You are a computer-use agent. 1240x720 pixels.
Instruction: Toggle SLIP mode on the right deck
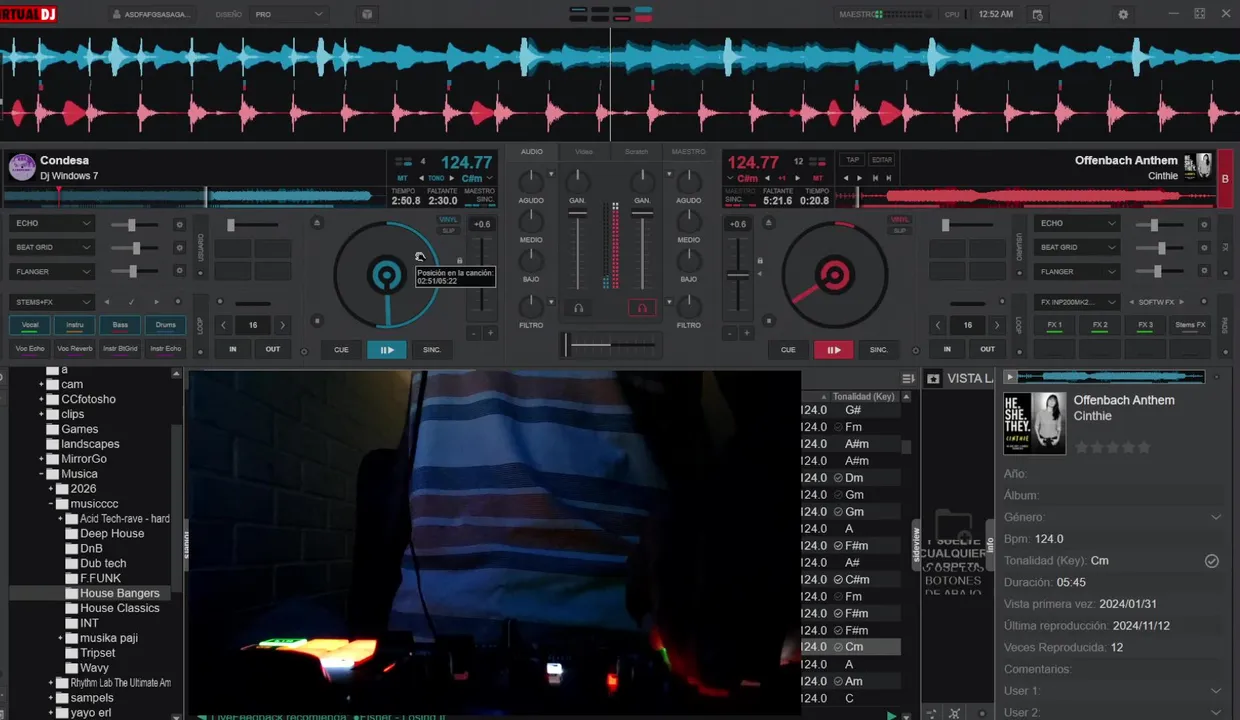900,231
